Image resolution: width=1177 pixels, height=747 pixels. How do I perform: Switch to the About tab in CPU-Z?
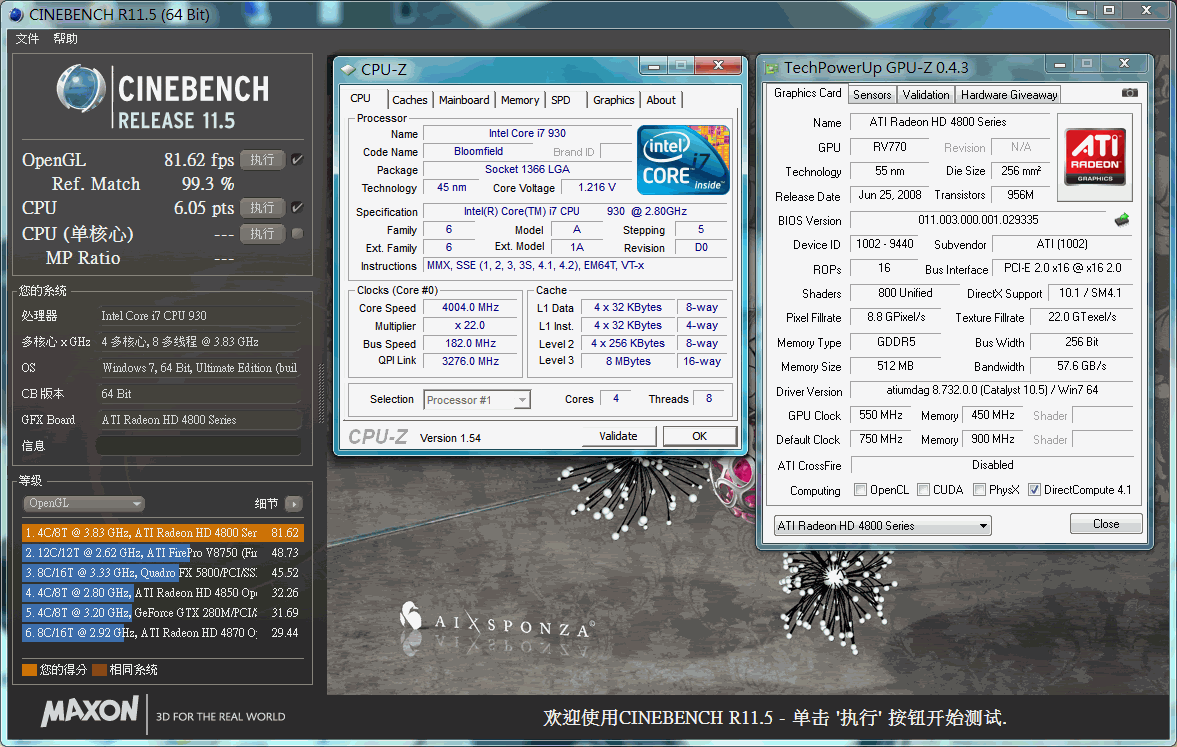(x=661, y=100)
